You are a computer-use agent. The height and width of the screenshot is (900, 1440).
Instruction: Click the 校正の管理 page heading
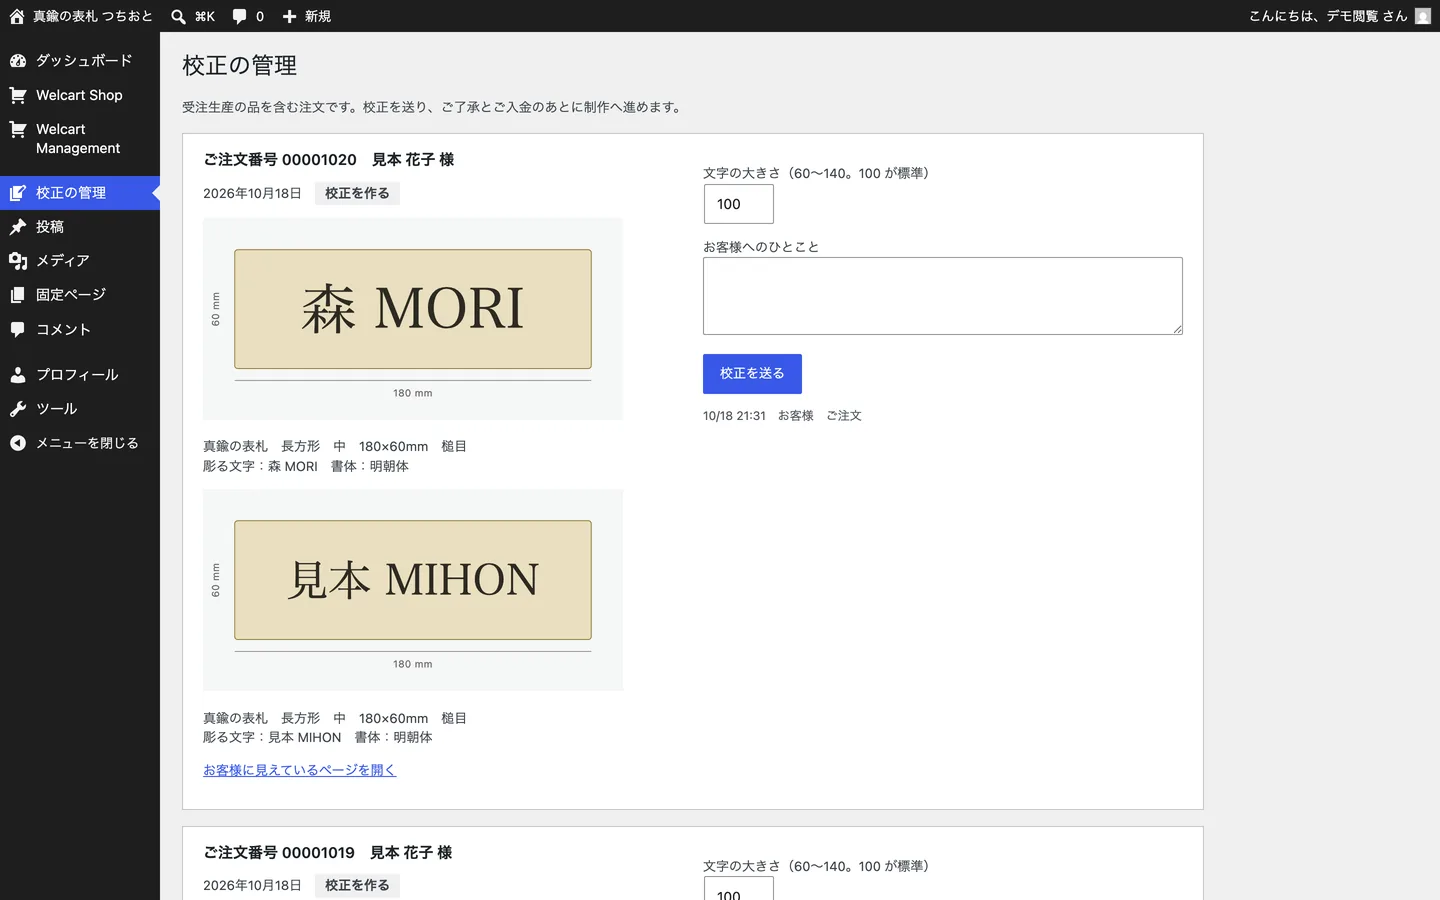(x=240, y=65)
